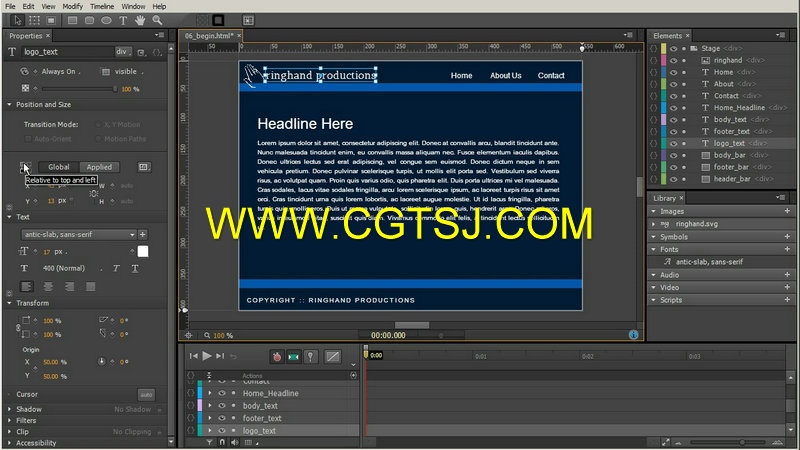Open layout presets icon beside Applied
Image resolution: width=800 pixels, height=450 pixels.
click(144, 167)
